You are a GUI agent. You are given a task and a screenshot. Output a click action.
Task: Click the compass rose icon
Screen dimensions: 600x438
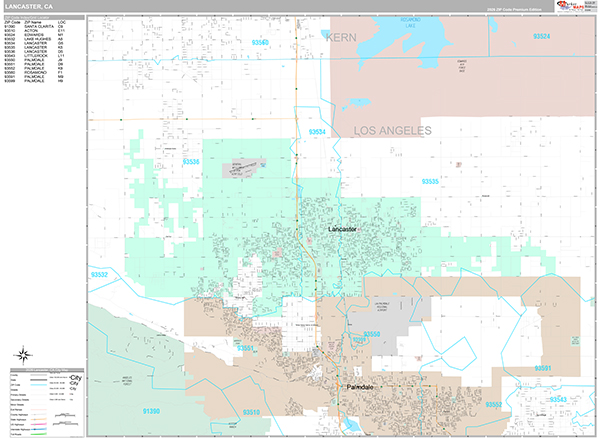[x=23, y=355]
